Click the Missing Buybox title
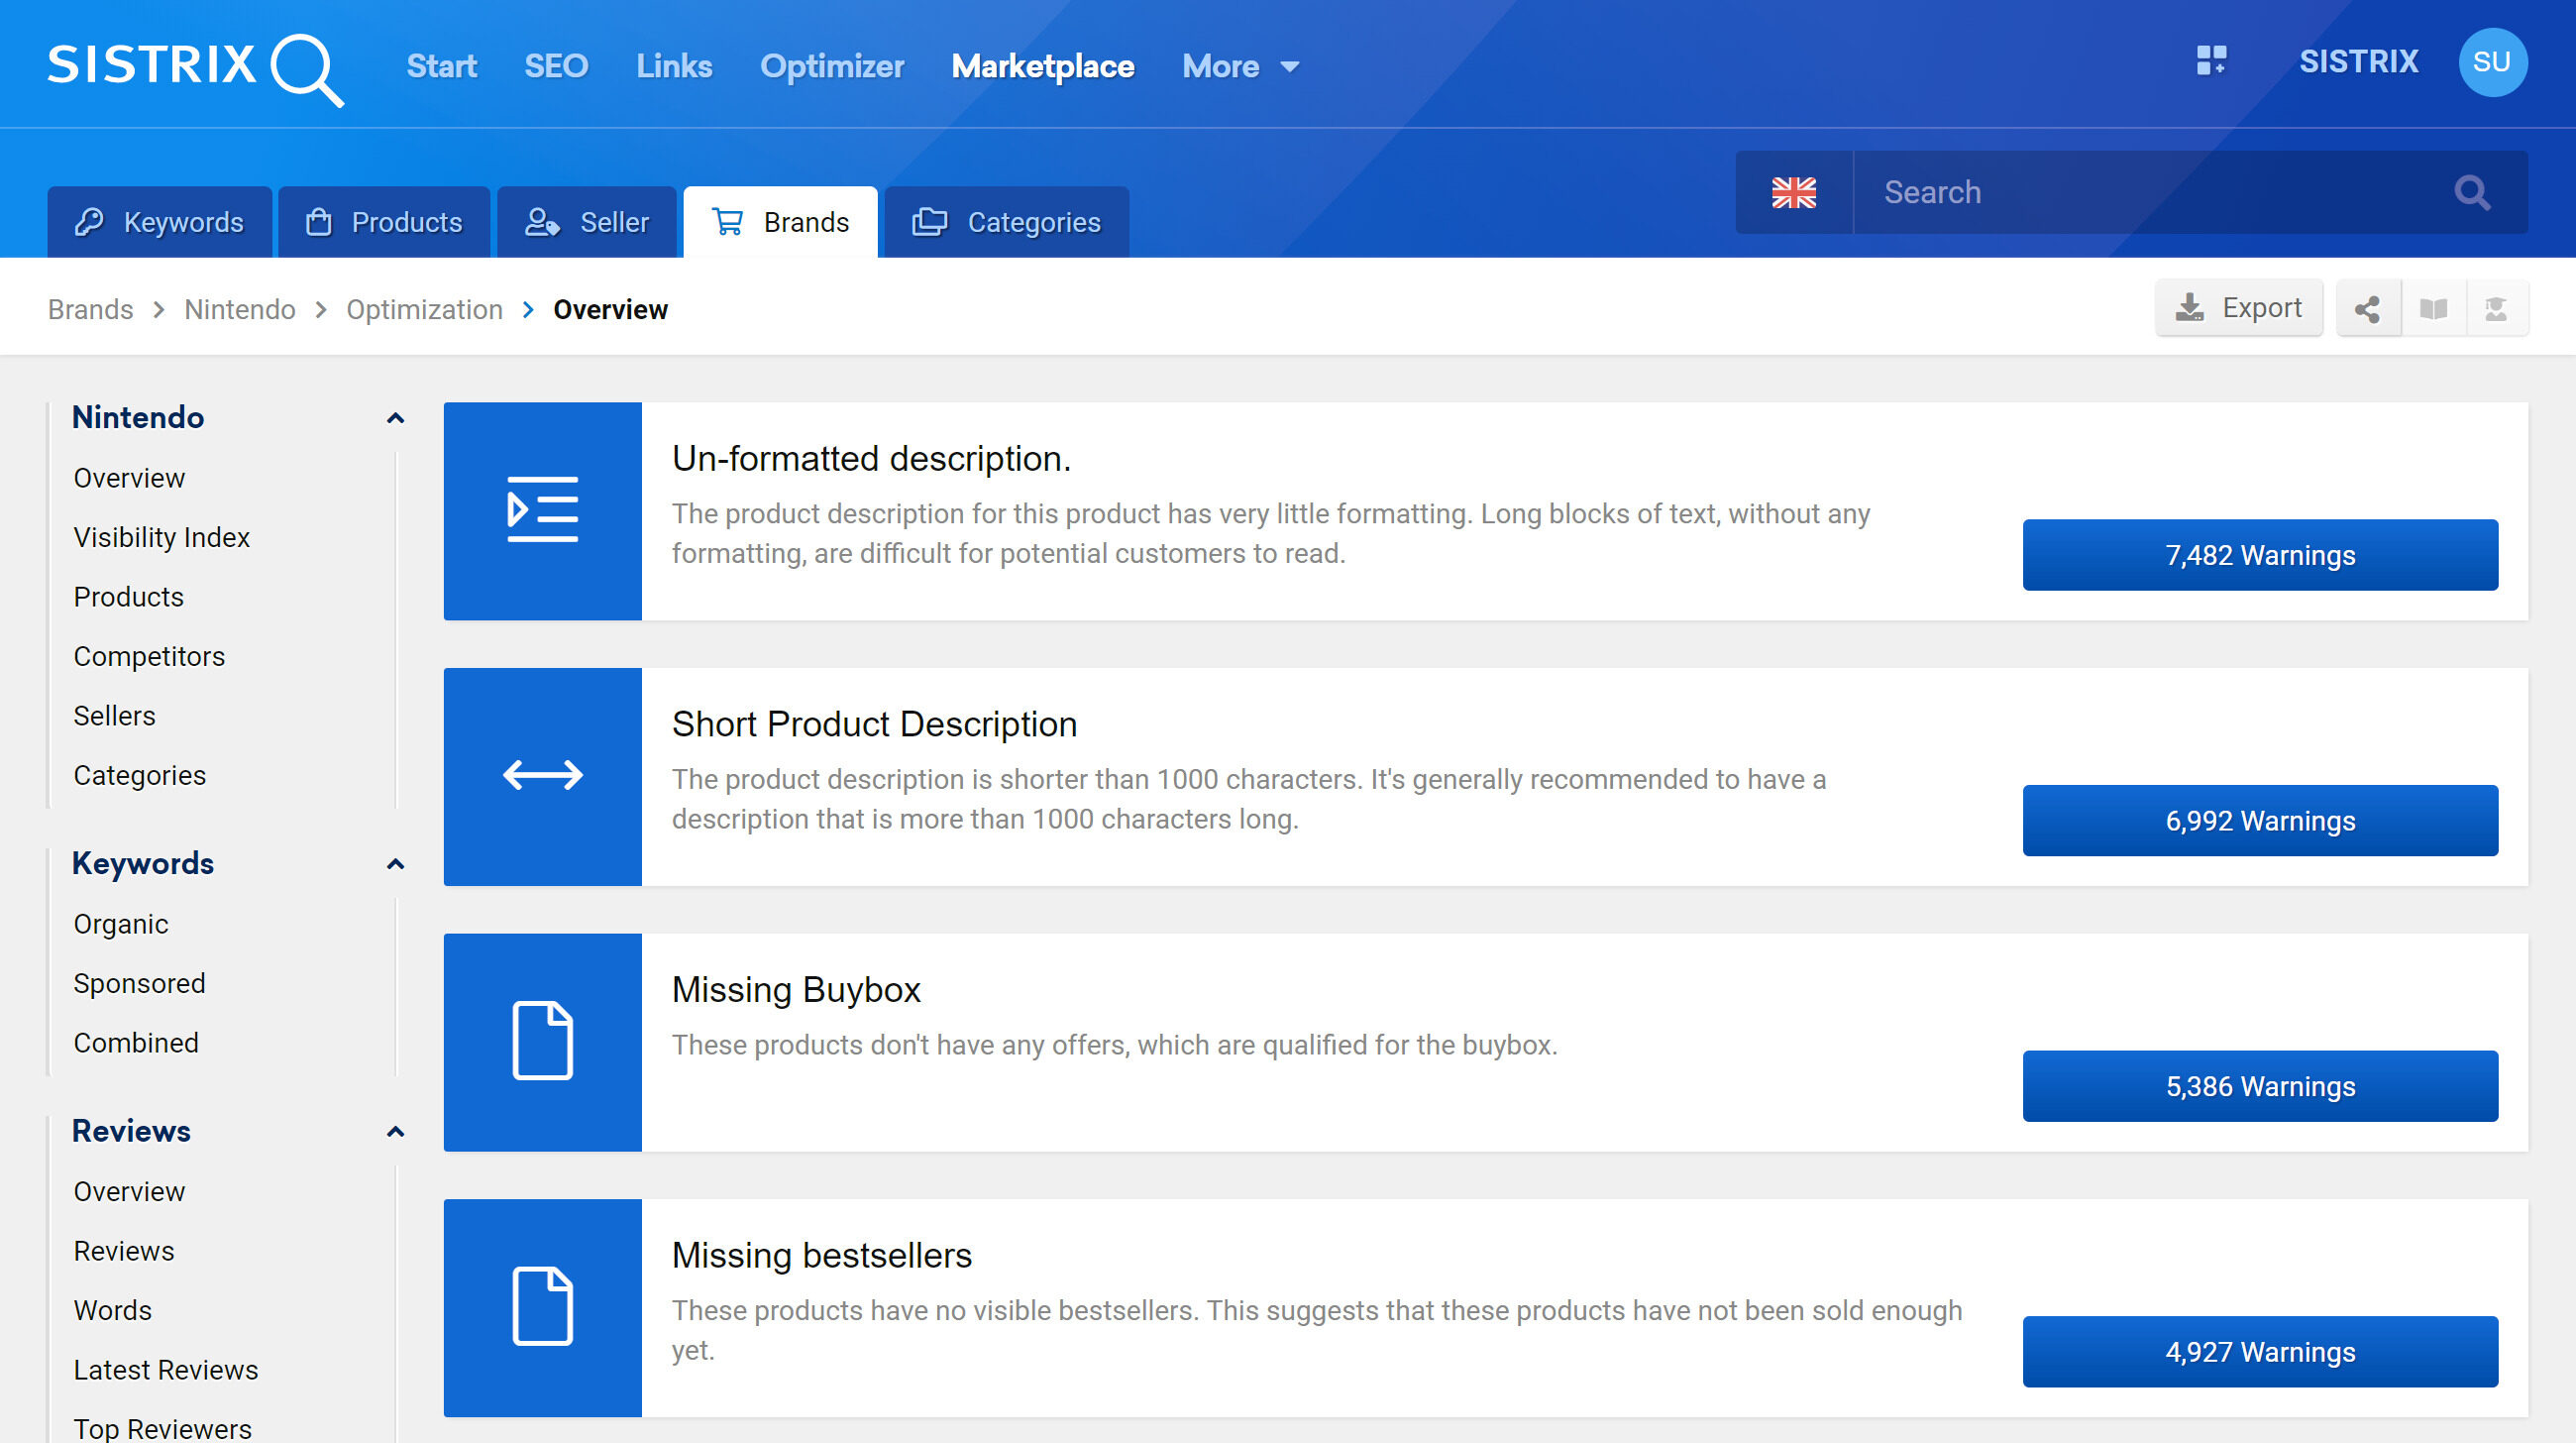Viewport: 2576px width, 1443px height. (796, 990)
